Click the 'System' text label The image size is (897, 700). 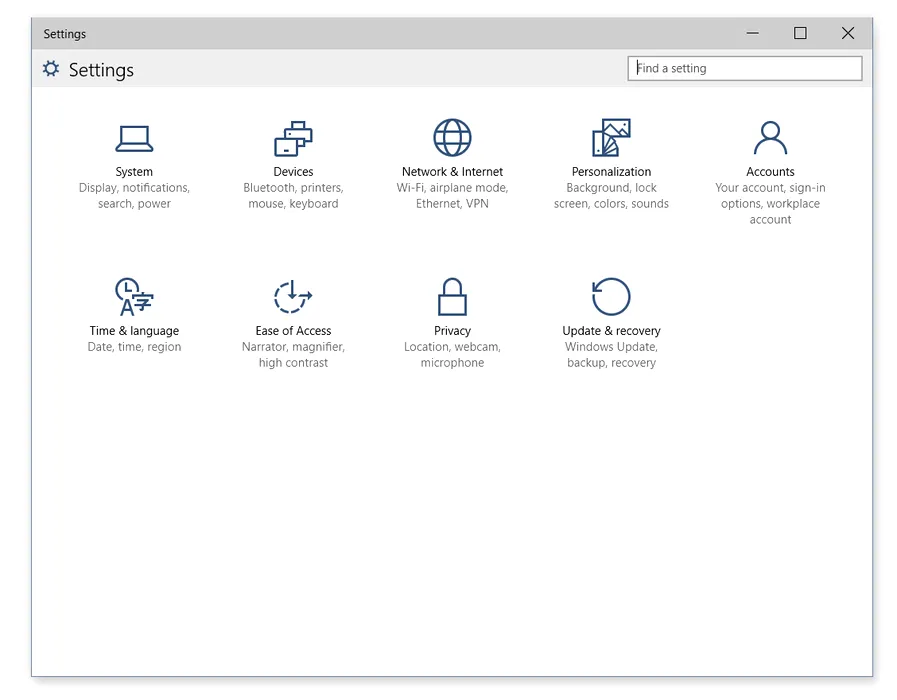pyautogui.click(x=134, y=172)
